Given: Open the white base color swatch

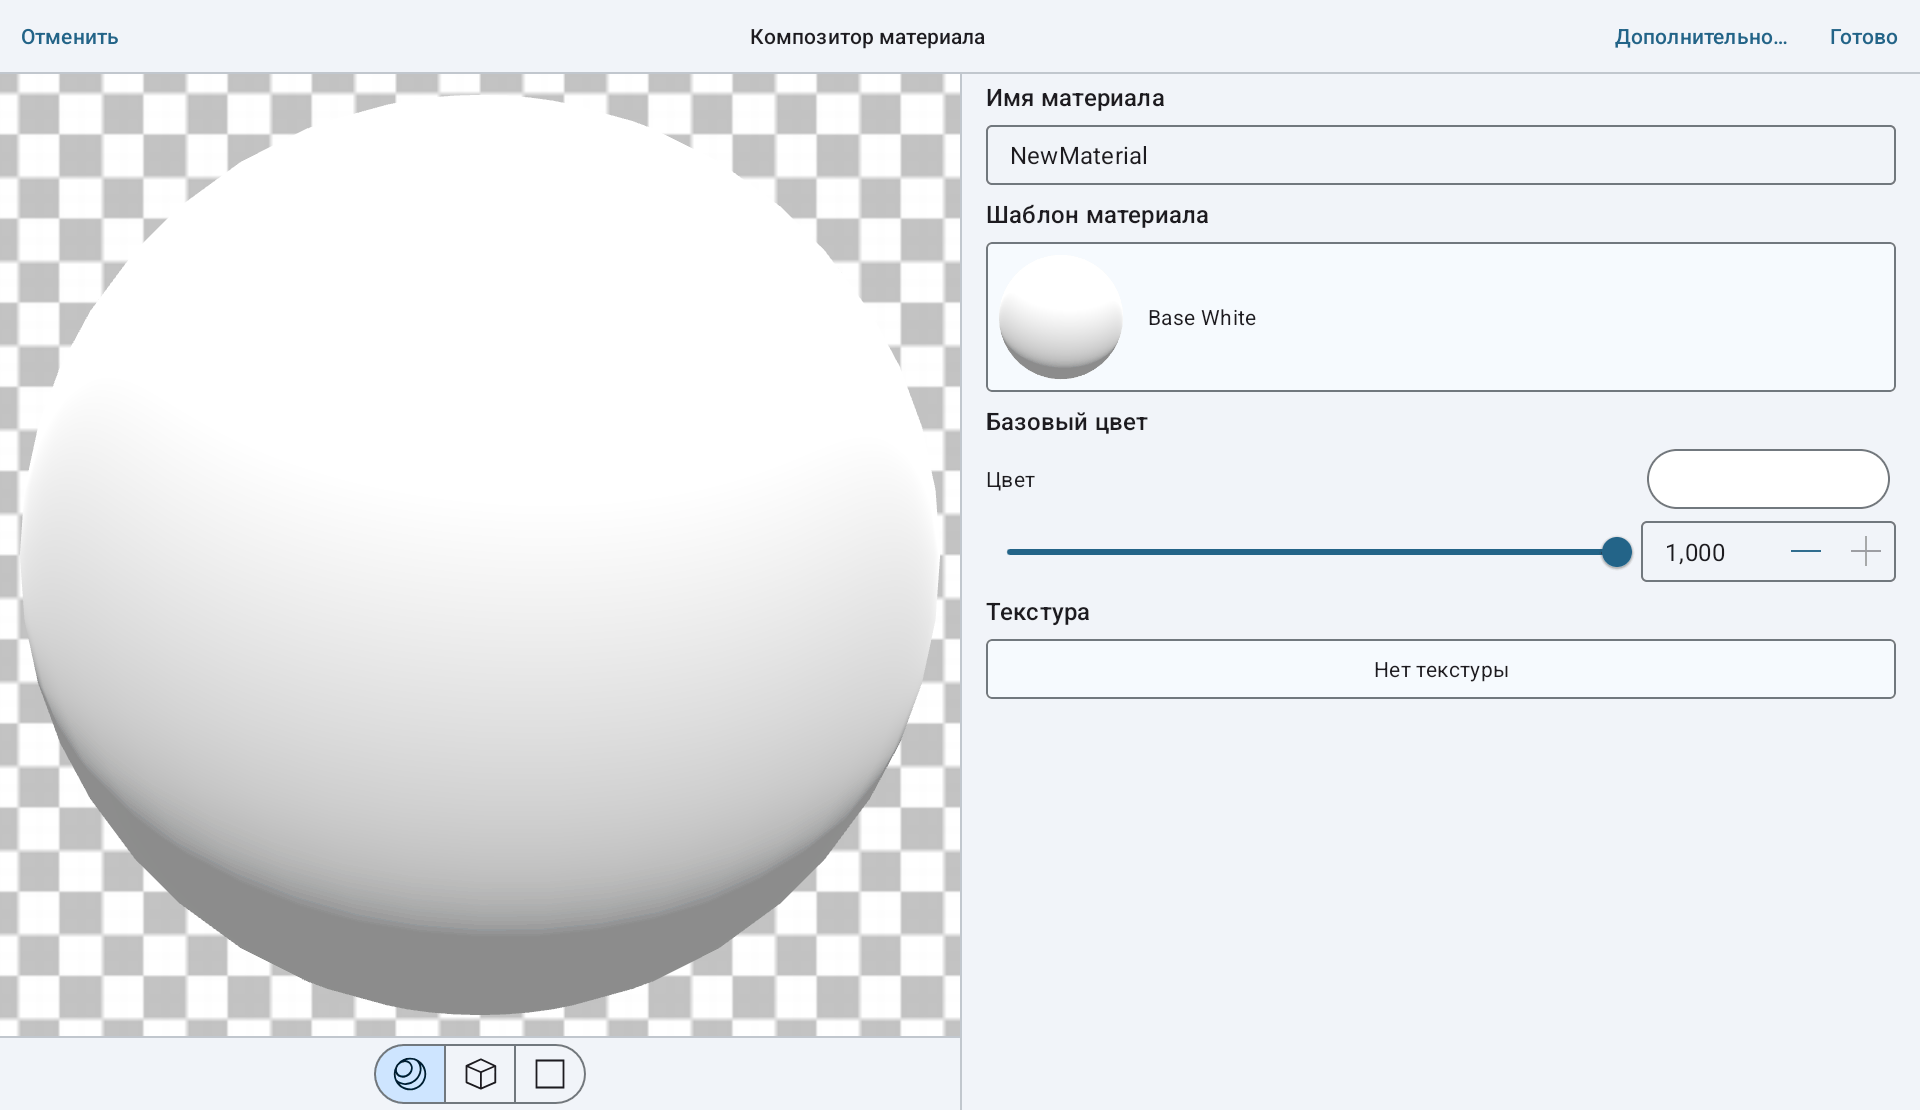Looking at the screenshot, I should (x=1767, y=479).
